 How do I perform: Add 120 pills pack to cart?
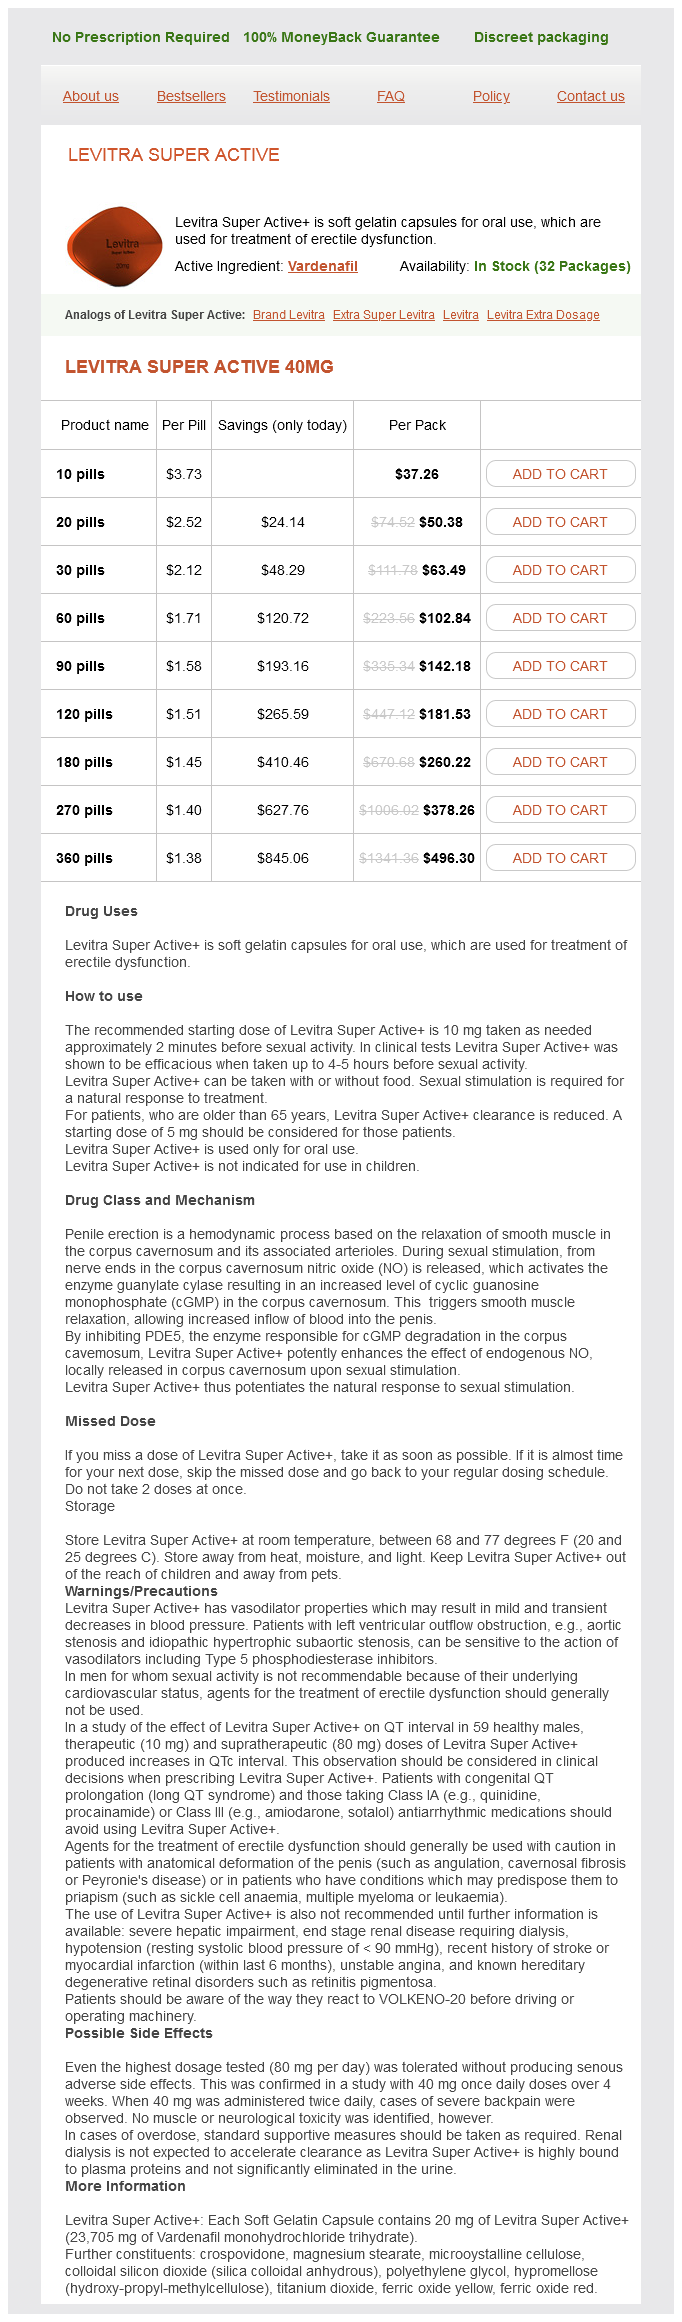click(x=560, y=714)
